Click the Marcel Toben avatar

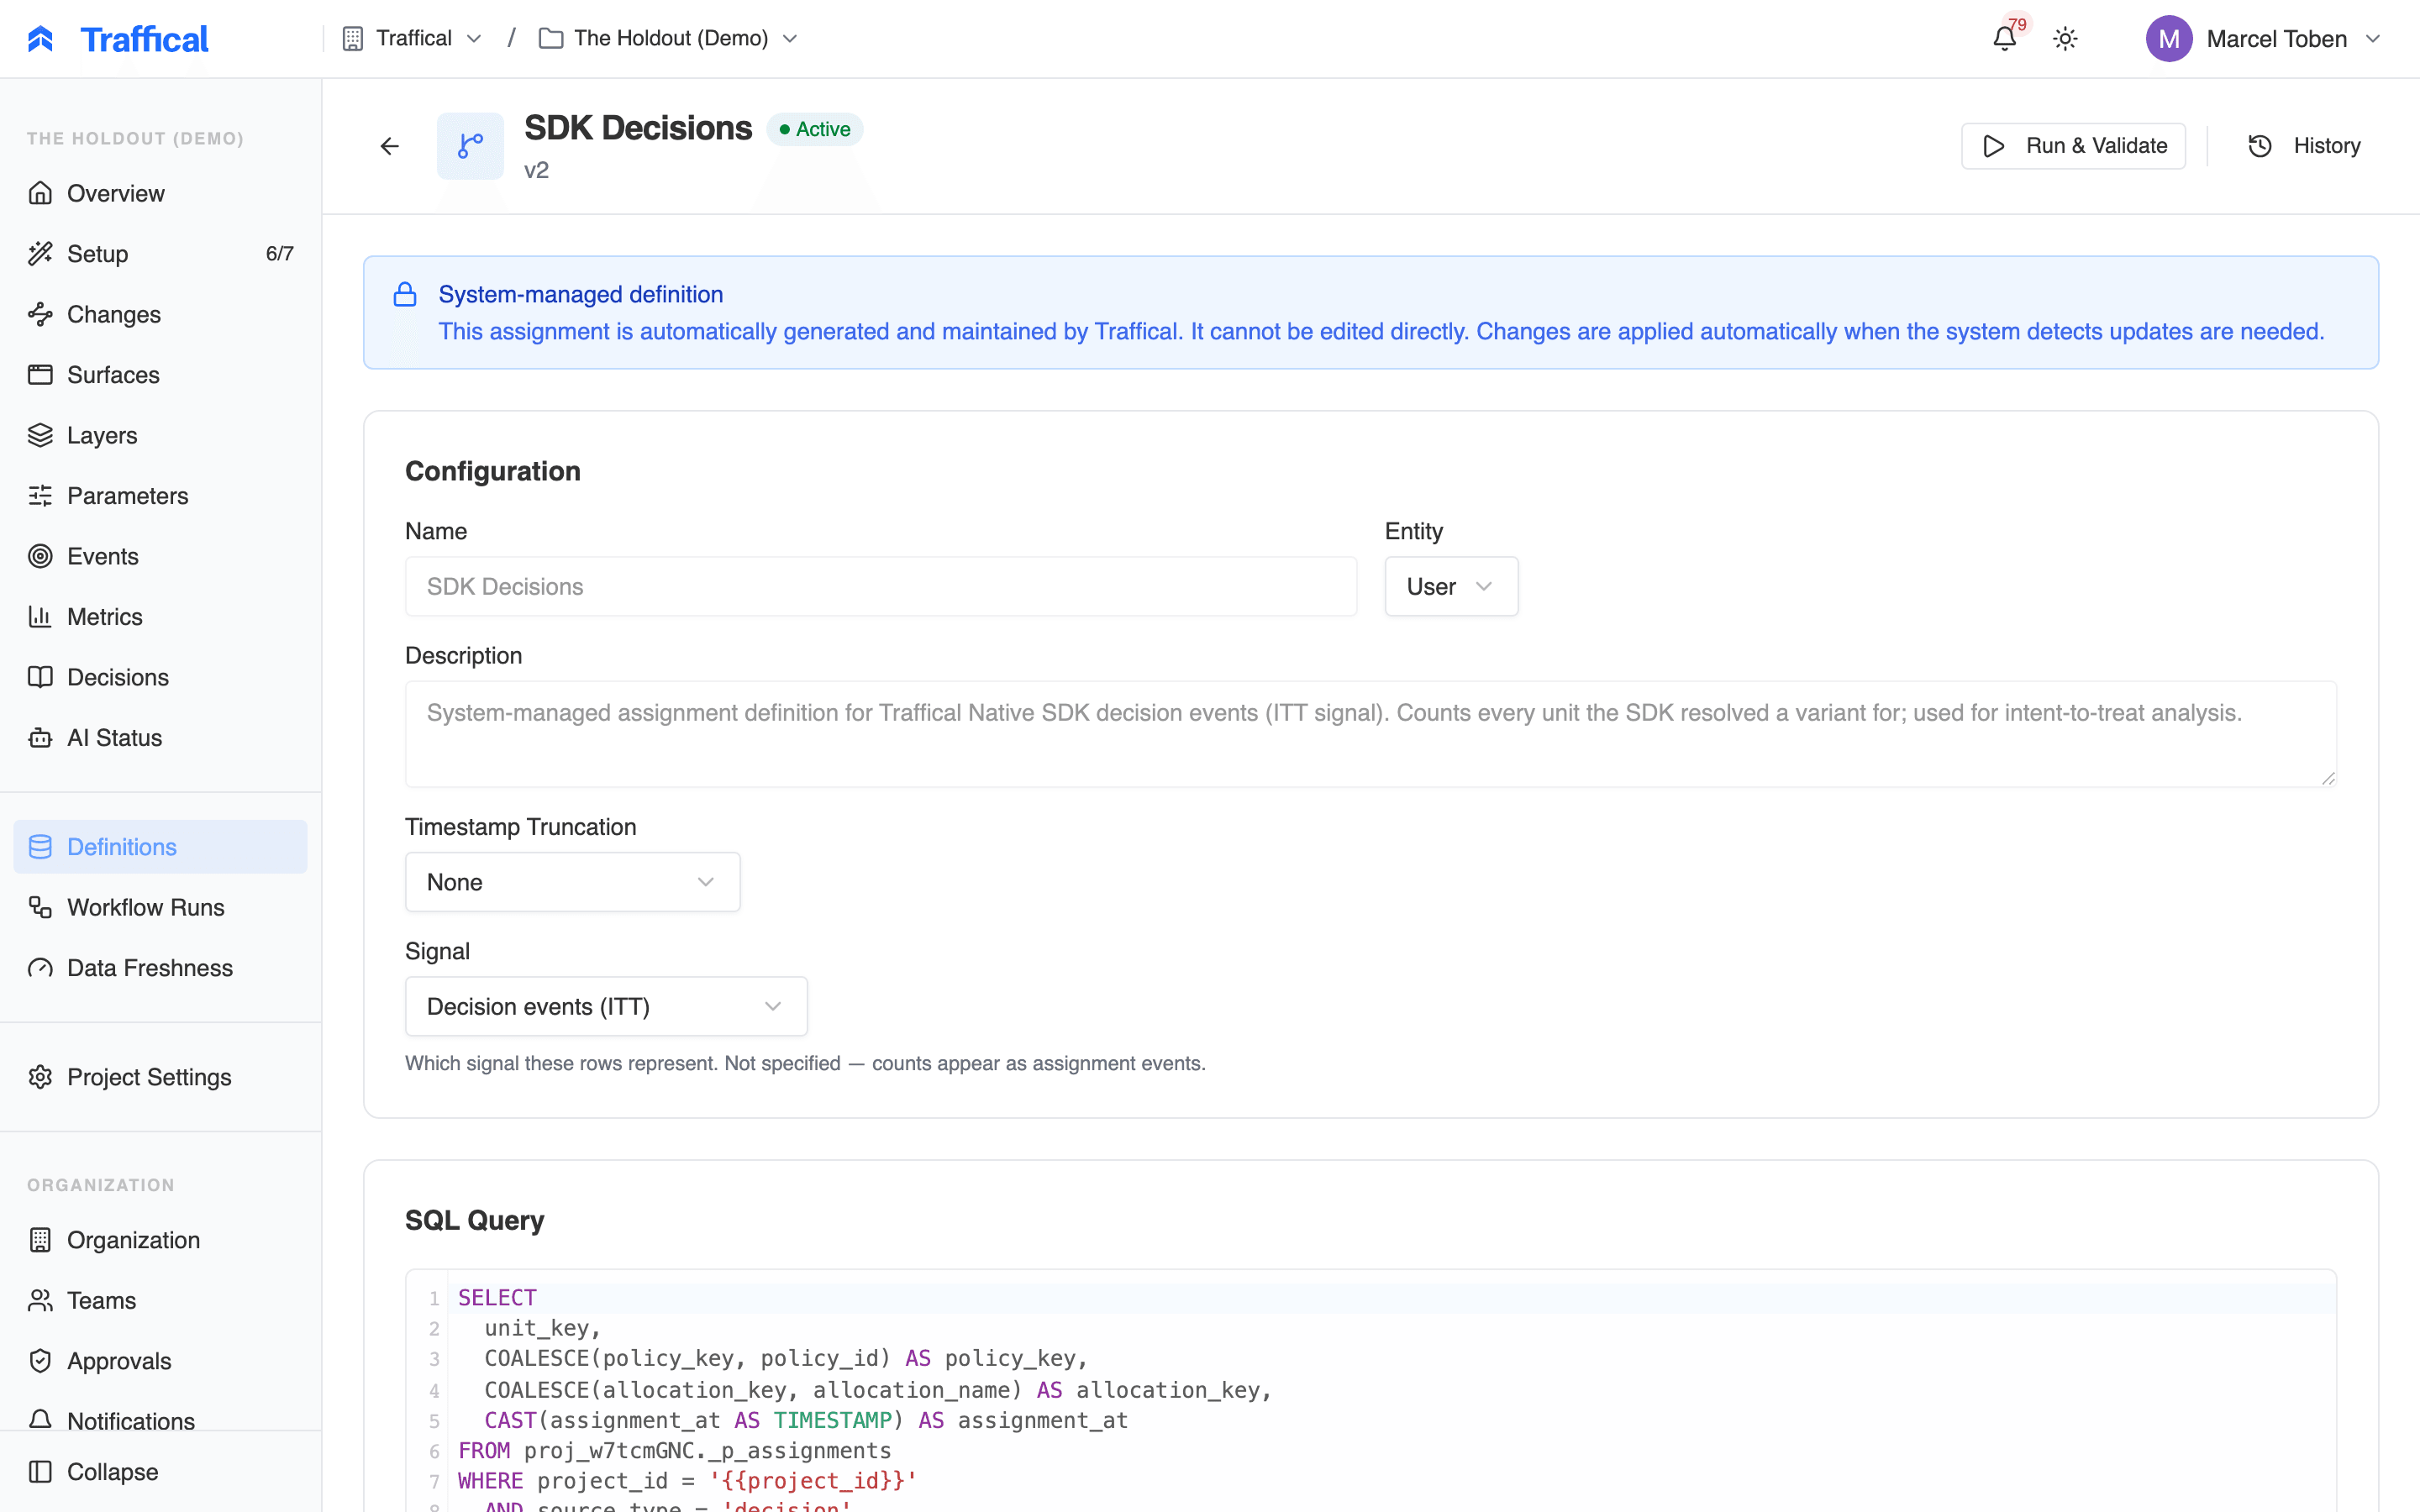2168,39
